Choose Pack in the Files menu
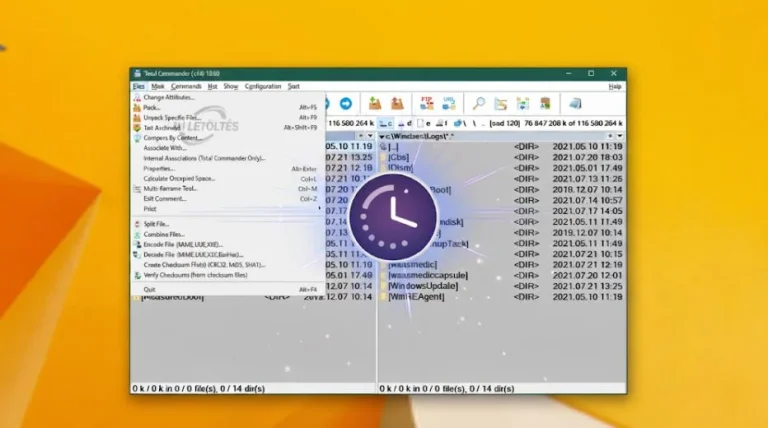The height and width of the screenshot is (428, 768). [227, 107]
